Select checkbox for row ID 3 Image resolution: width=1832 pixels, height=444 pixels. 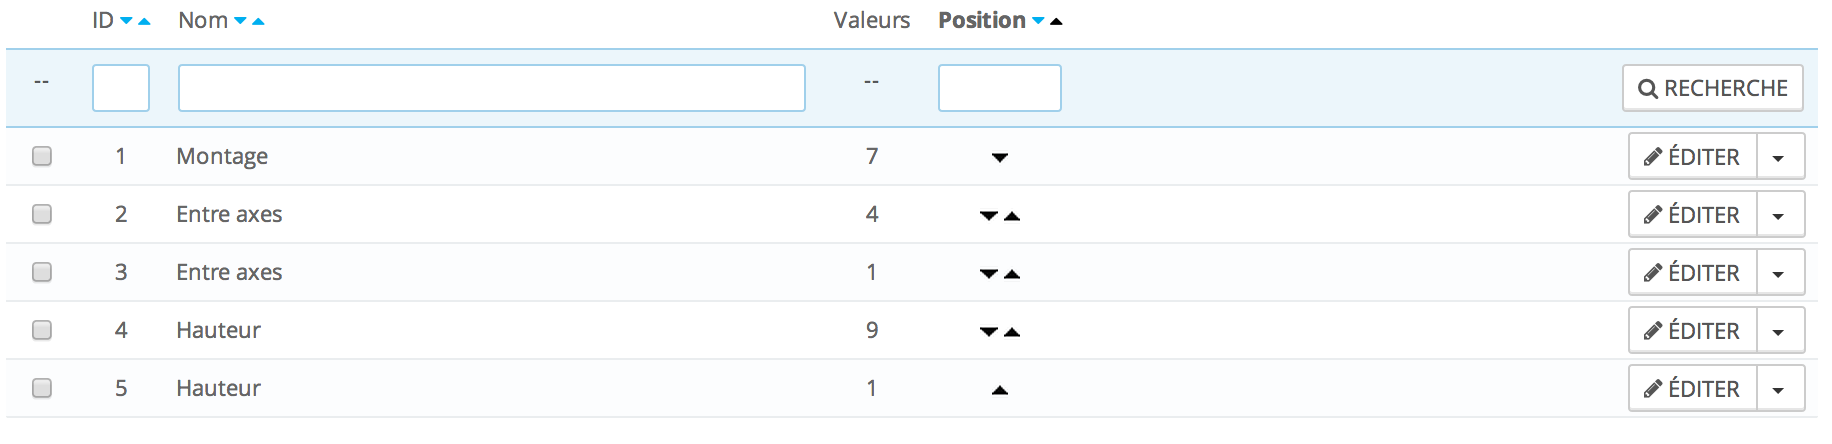42,272
